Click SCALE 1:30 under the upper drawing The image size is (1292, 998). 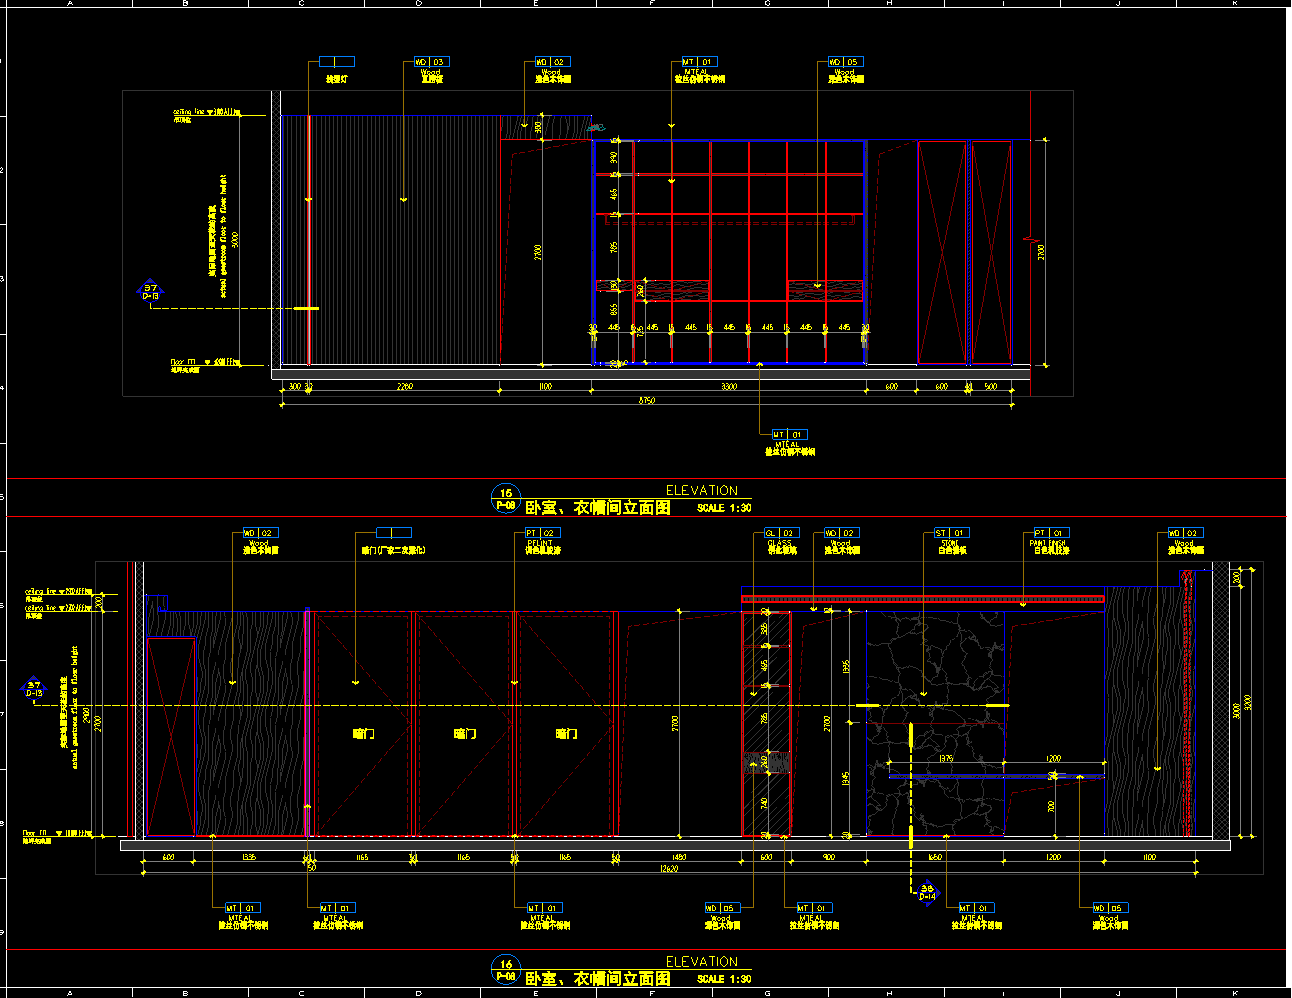[x=724, y=508]
